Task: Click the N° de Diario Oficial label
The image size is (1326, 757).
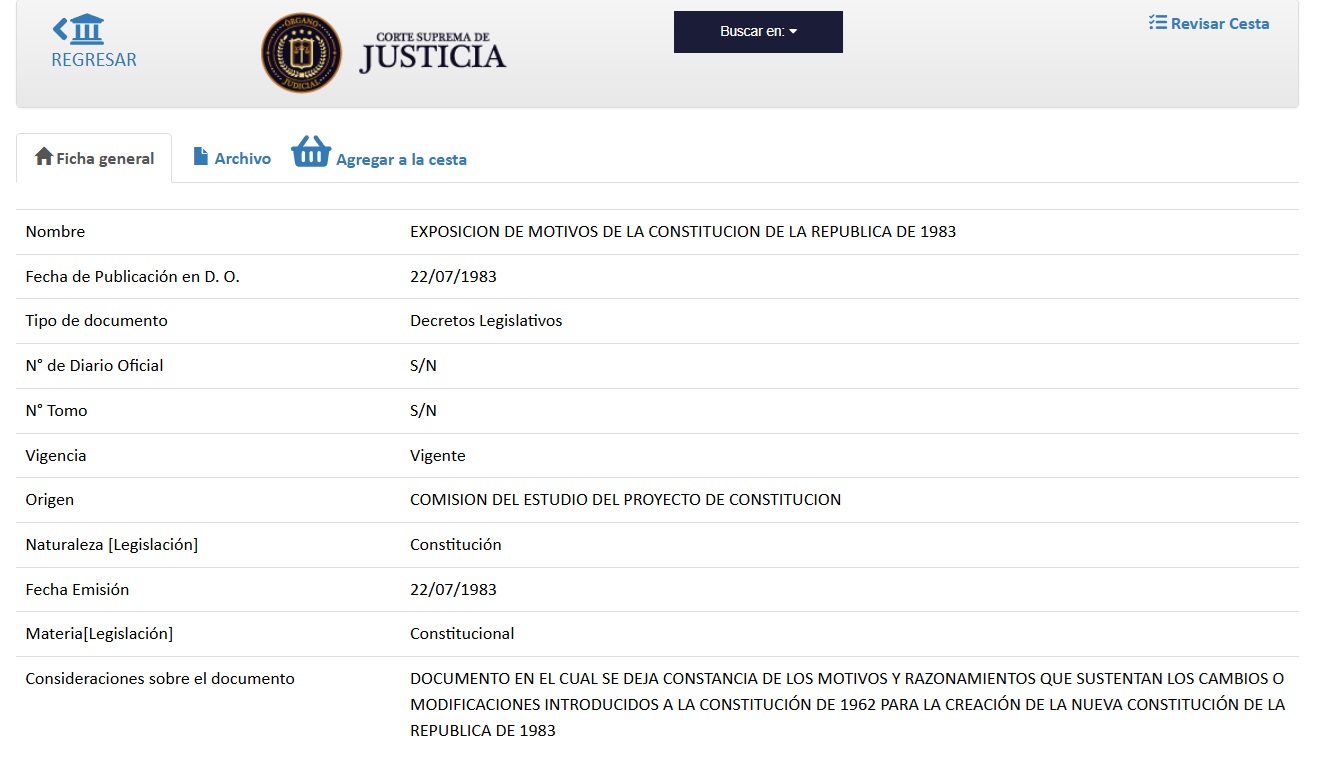Action: point(94,365)
